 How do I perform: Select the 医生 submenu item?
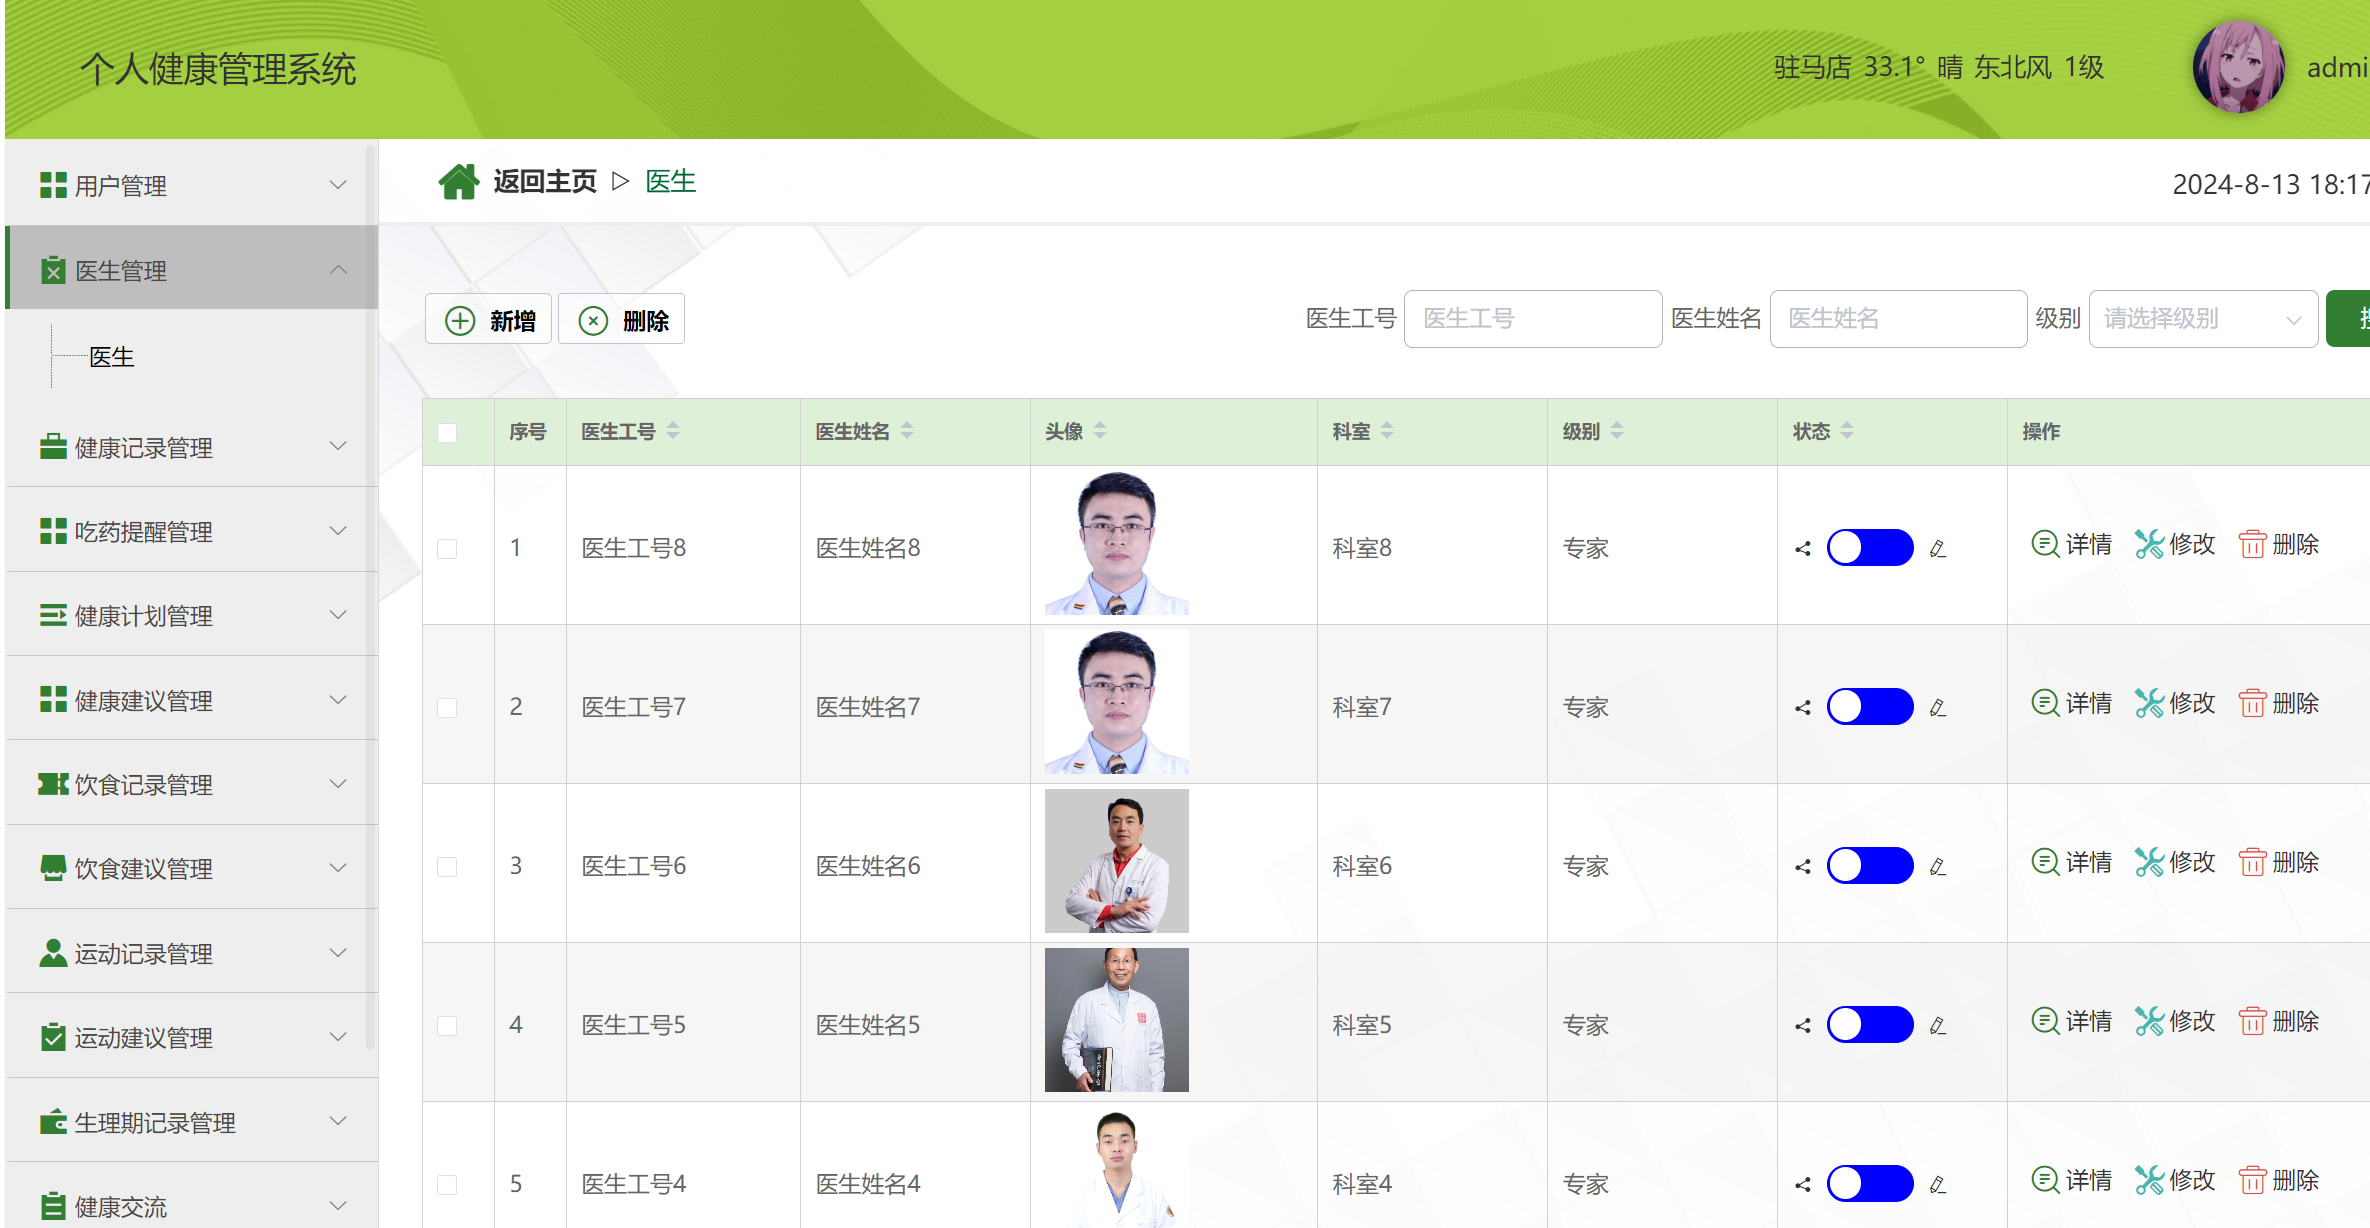112,357
